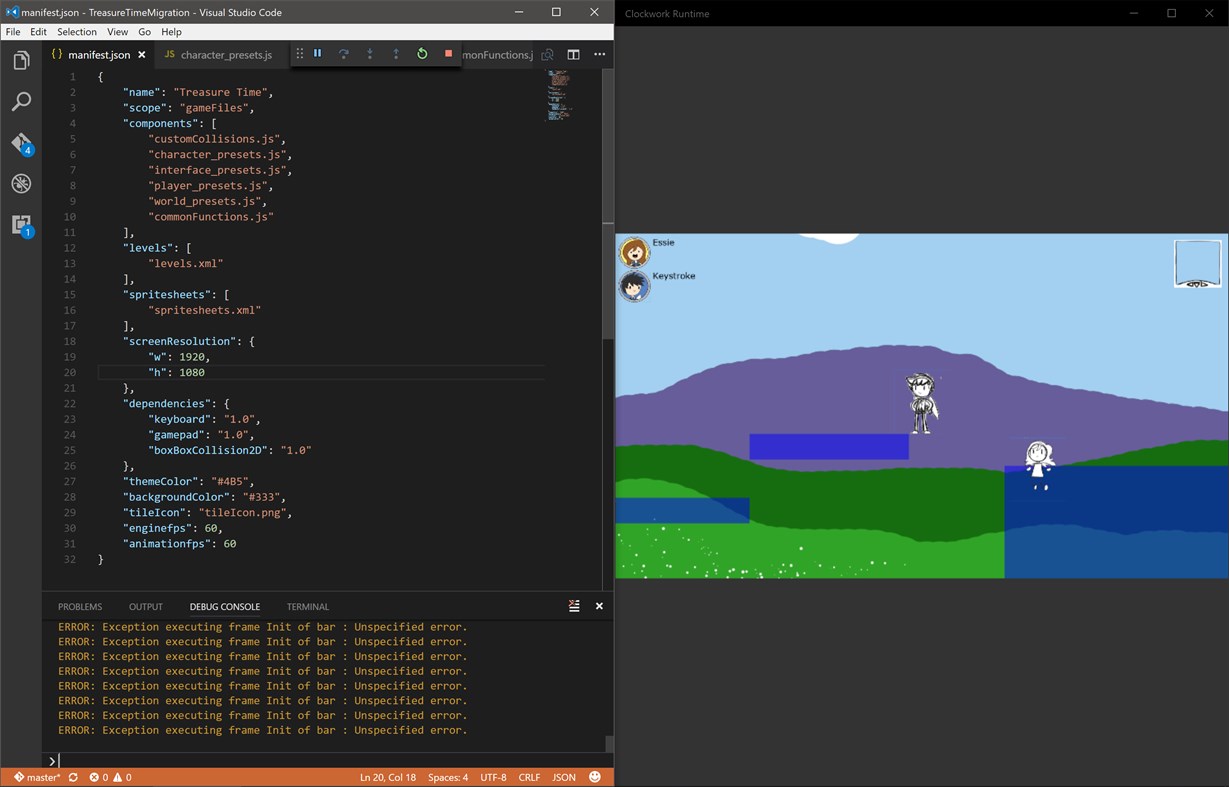This screenshot has width=1229, height=787.
Task: Click the Keystroke portrait in game
Action: (x=634, y=287)
